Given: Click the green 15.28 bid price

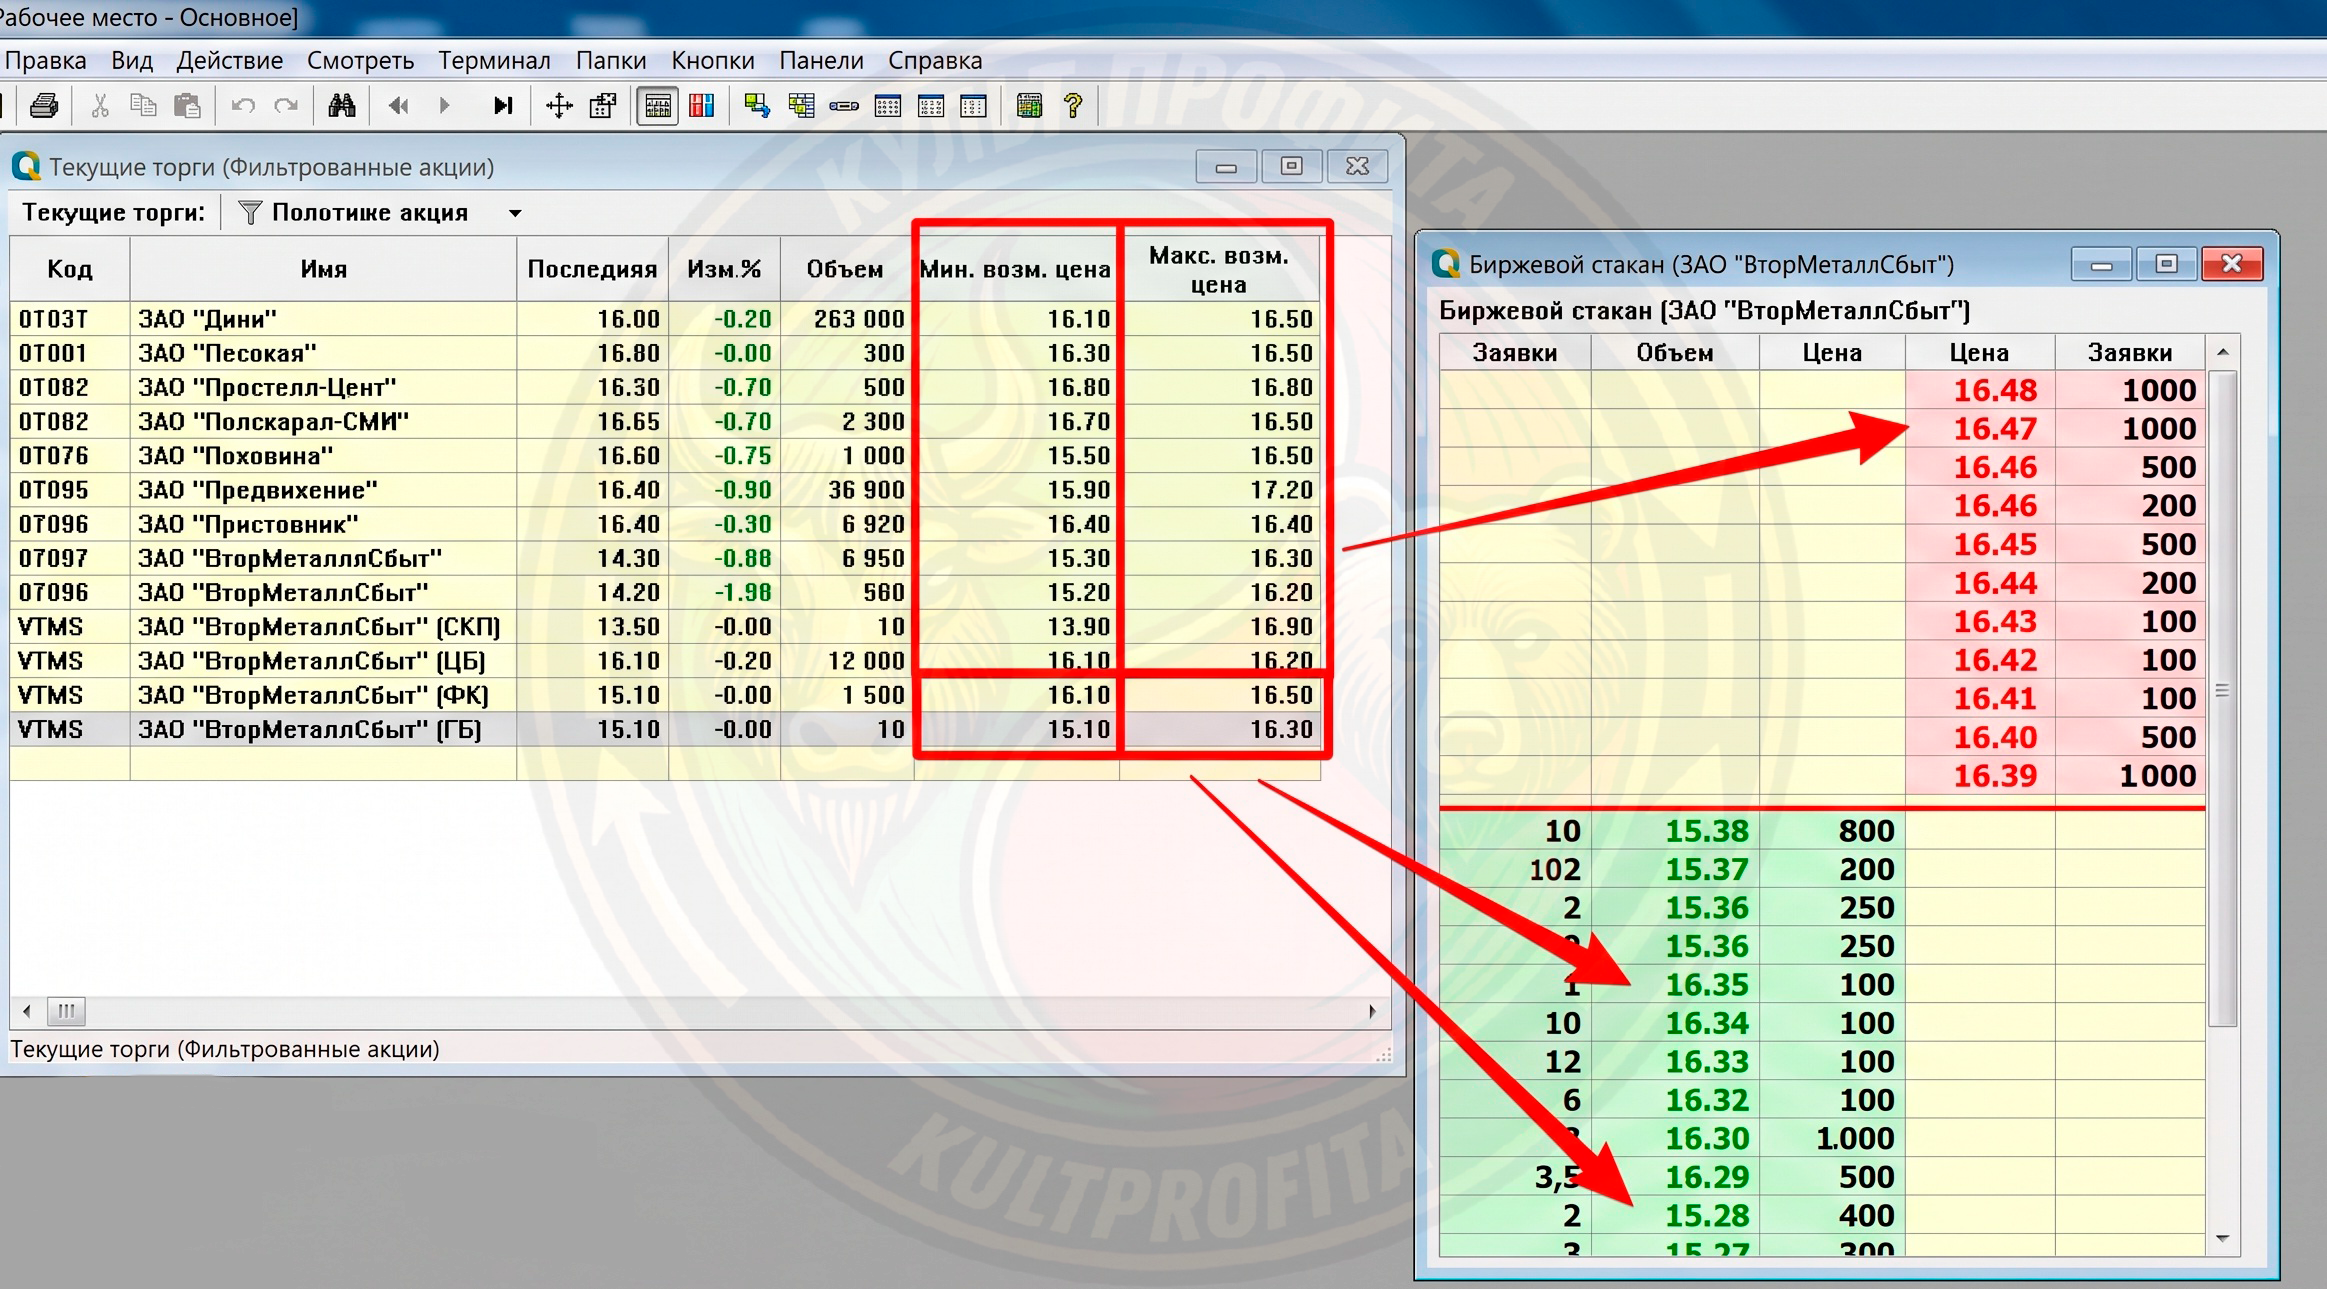Looking at the screenshot, I should [x=1707, y=1215].
